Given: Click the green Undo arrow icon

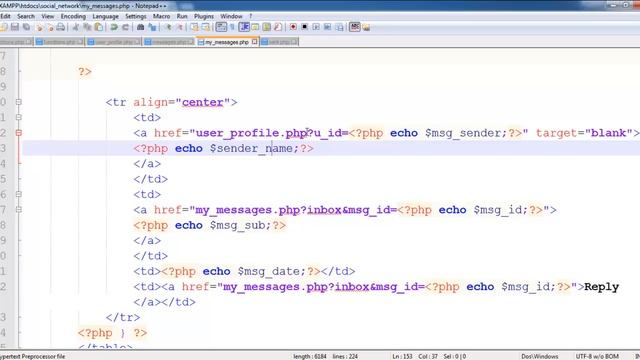Looking at the screenshot, I should pyautogui.click(x=114, y=27).
